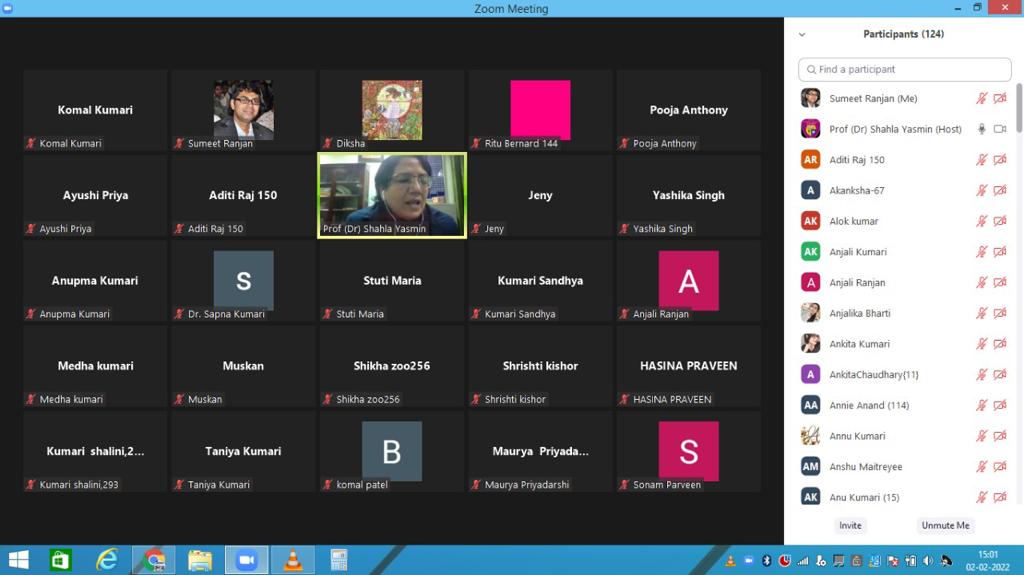The image size is (1024, 575).
Task: Select Akanksha-67 in the participants list
Action: (x=856, y=191)
